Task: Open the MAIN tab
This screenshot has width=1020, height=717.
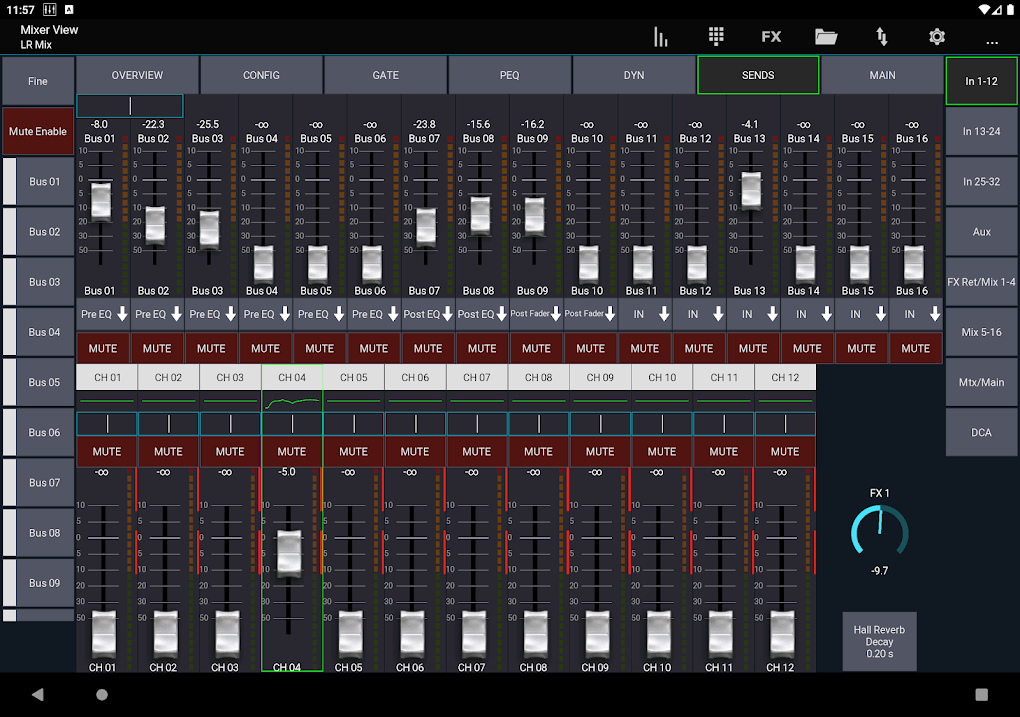Action: click(882, 74)
